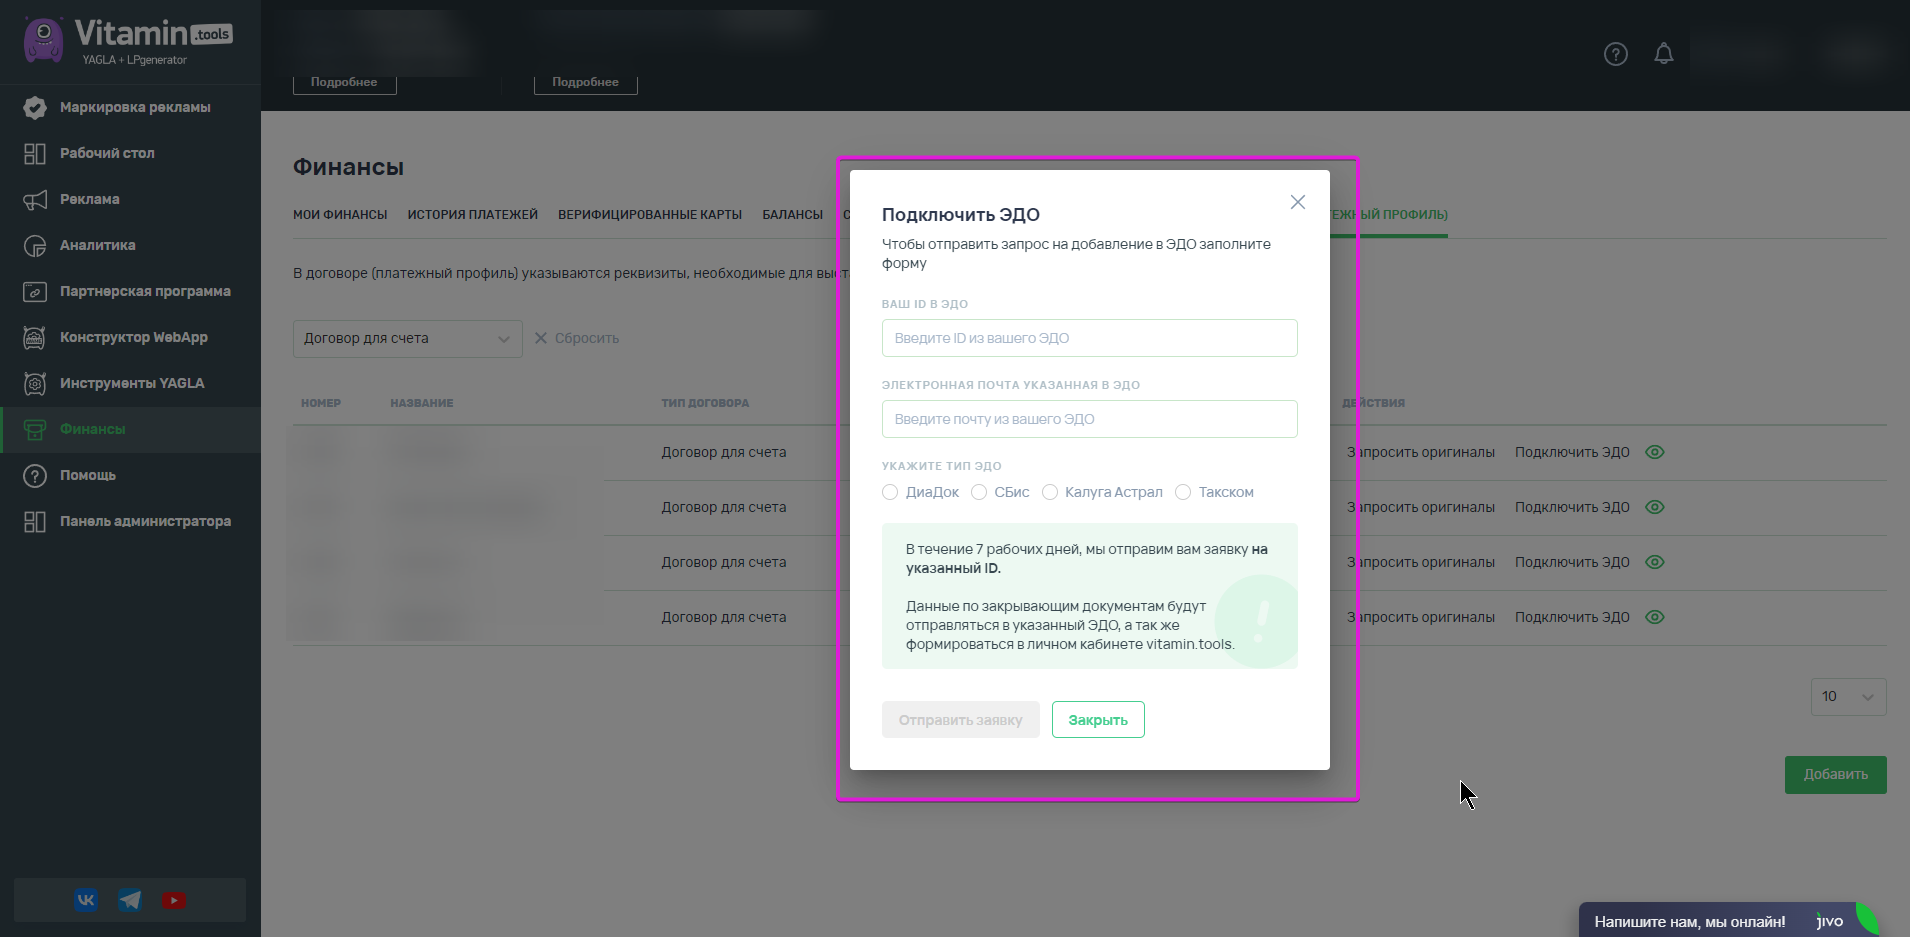Select ДиаДок radio option
This screenshot has height=937, width=1910.
click(x=890, y=492)
